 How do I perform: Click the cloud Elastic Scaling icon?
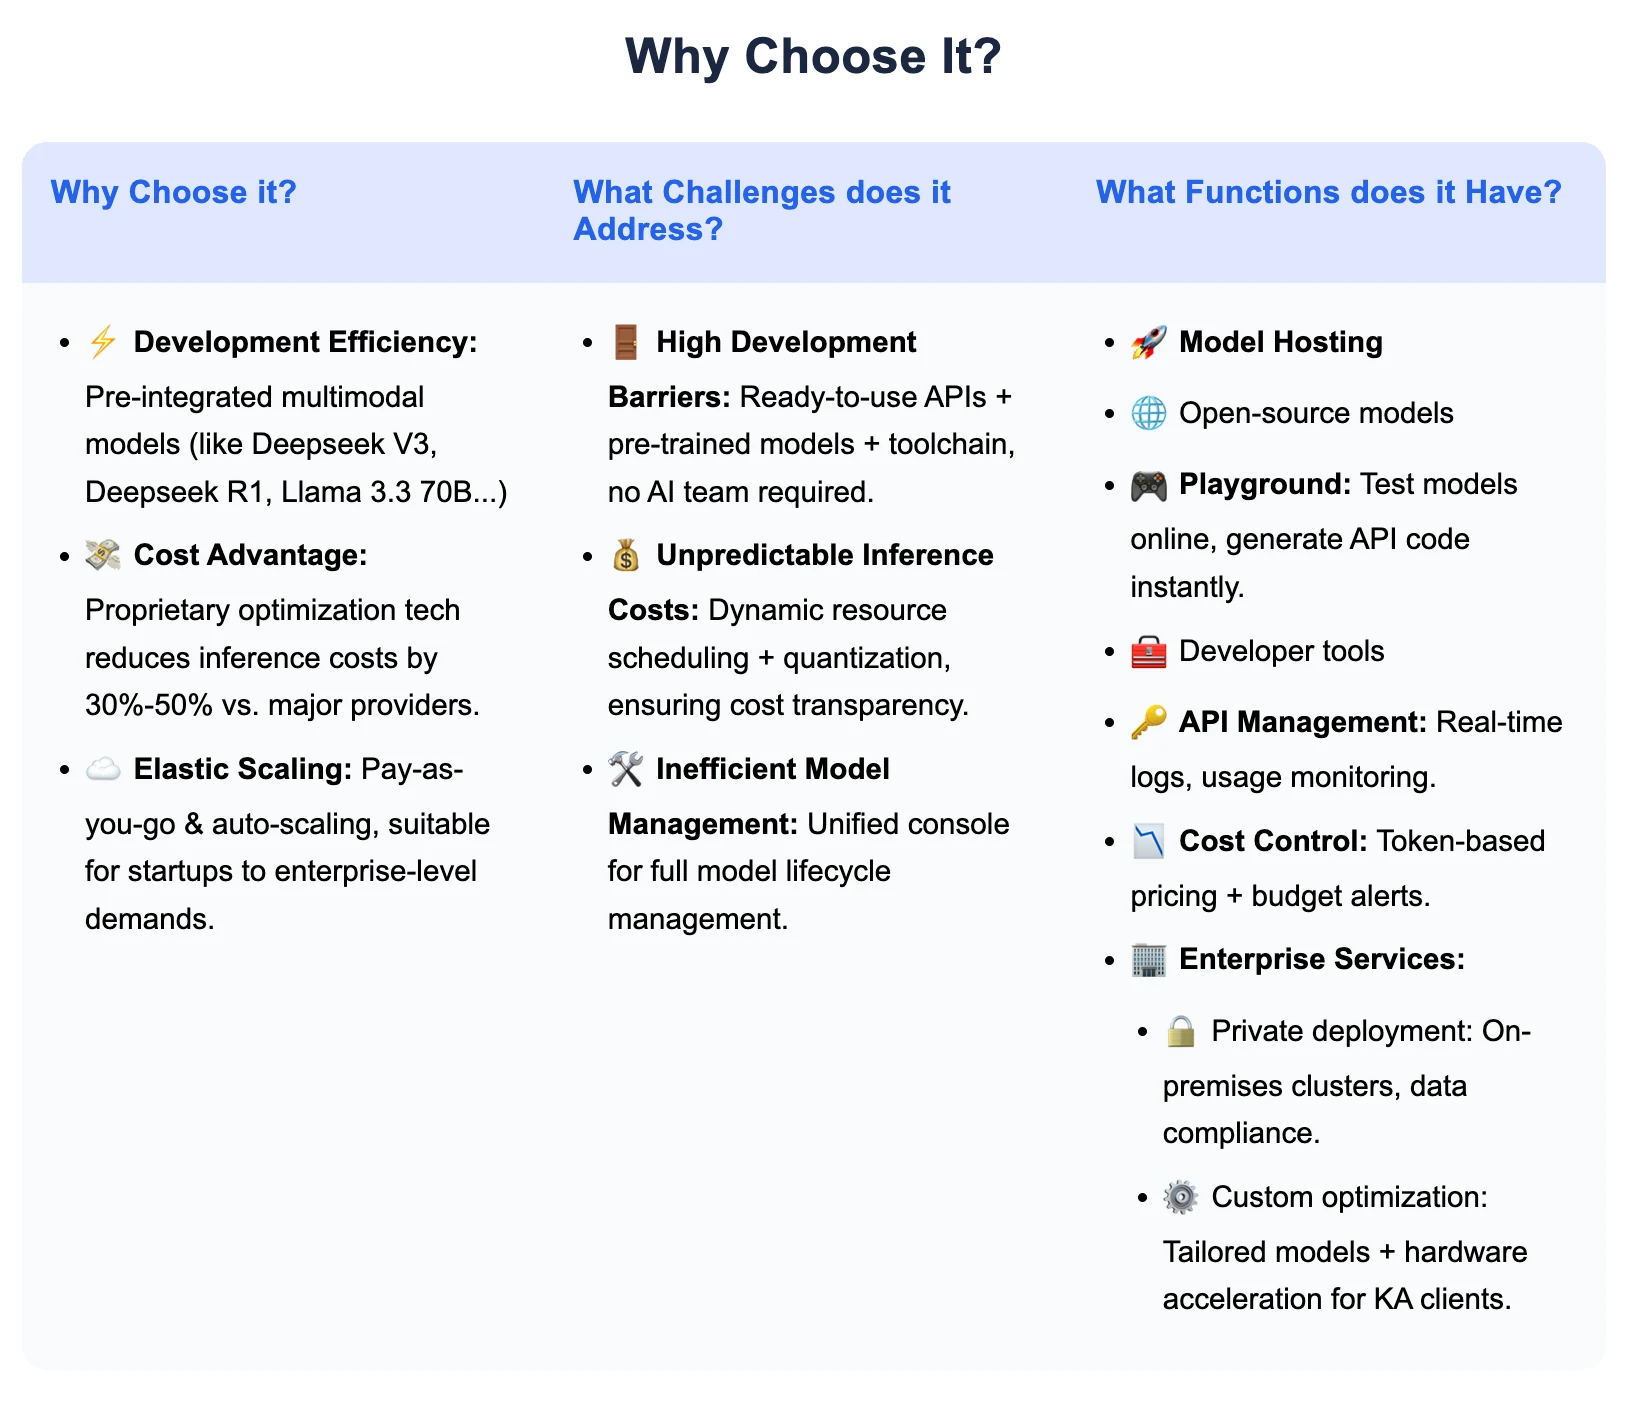(x=103, y=769)
